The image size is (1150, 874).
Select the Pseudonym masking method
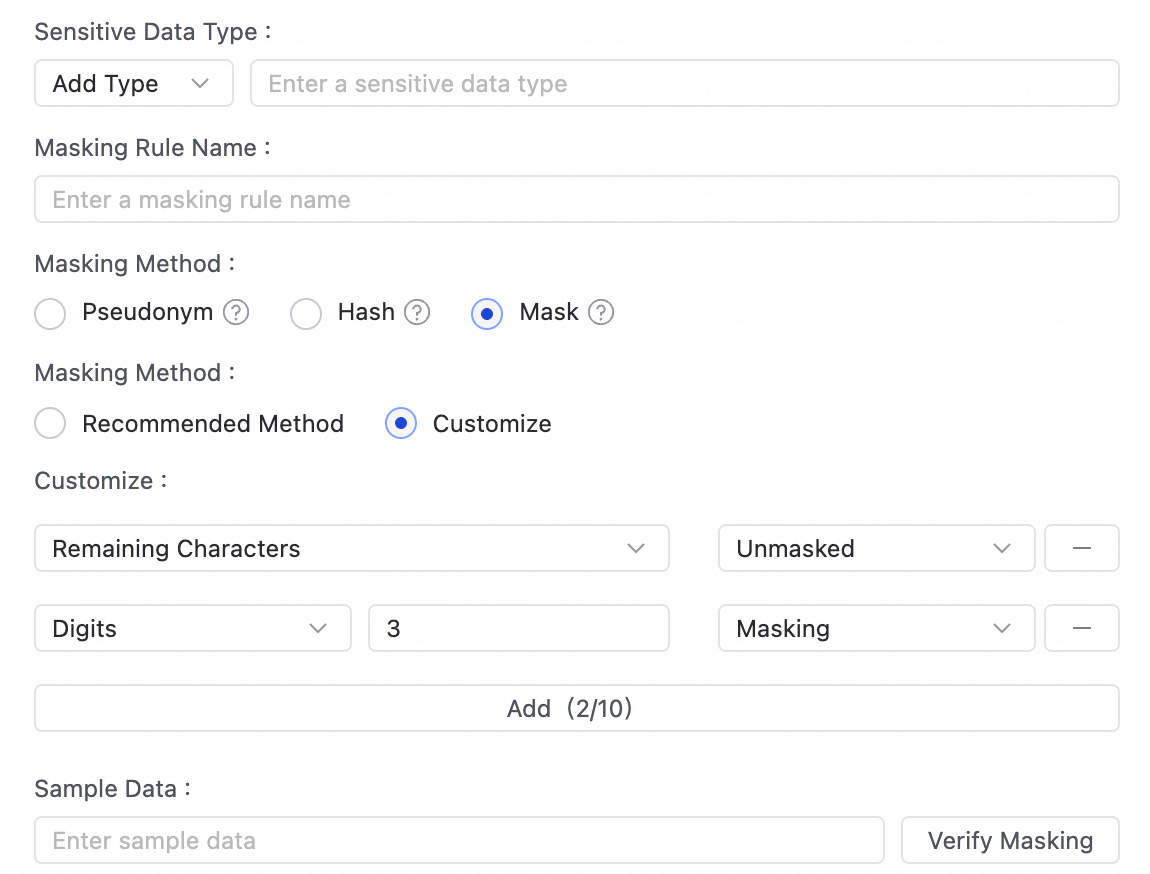(50, 313)
